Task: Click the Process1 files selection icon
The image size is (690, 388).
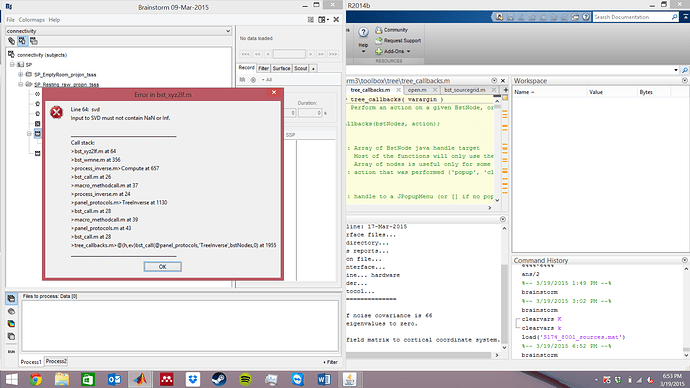Action: tap(11, 299)
